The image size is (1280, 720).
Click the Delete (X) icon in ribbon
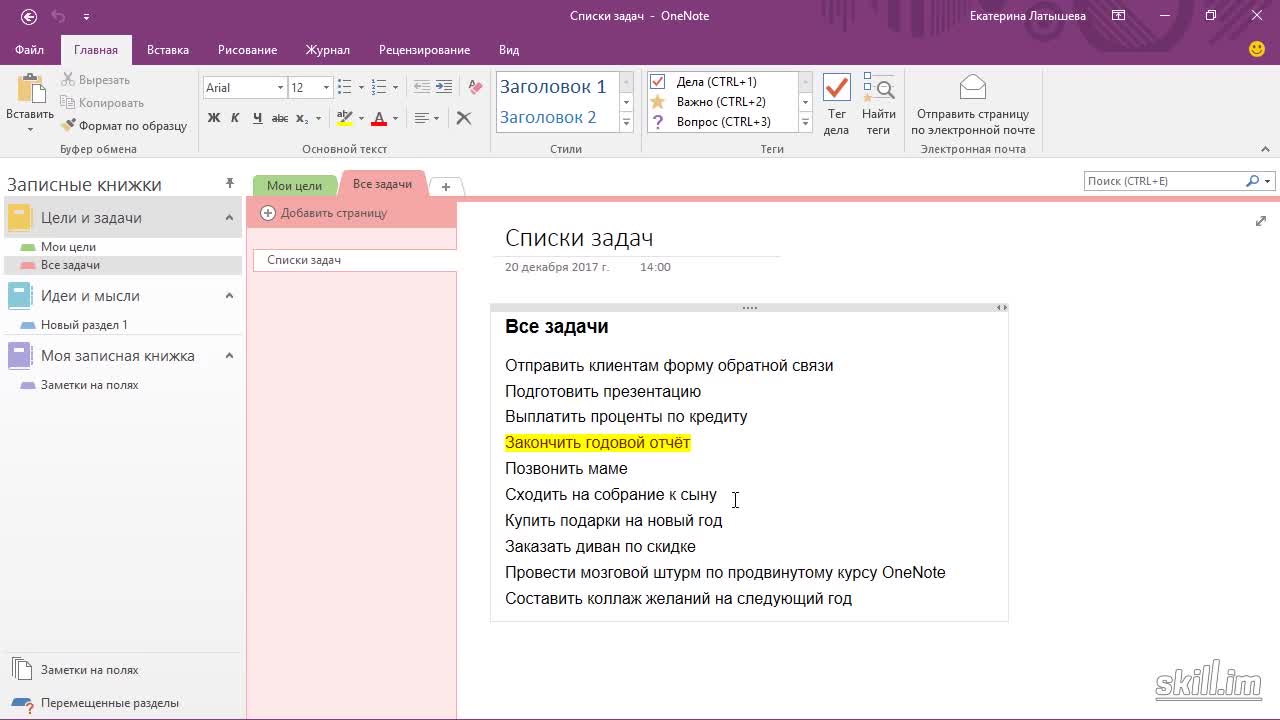point(464,118)
